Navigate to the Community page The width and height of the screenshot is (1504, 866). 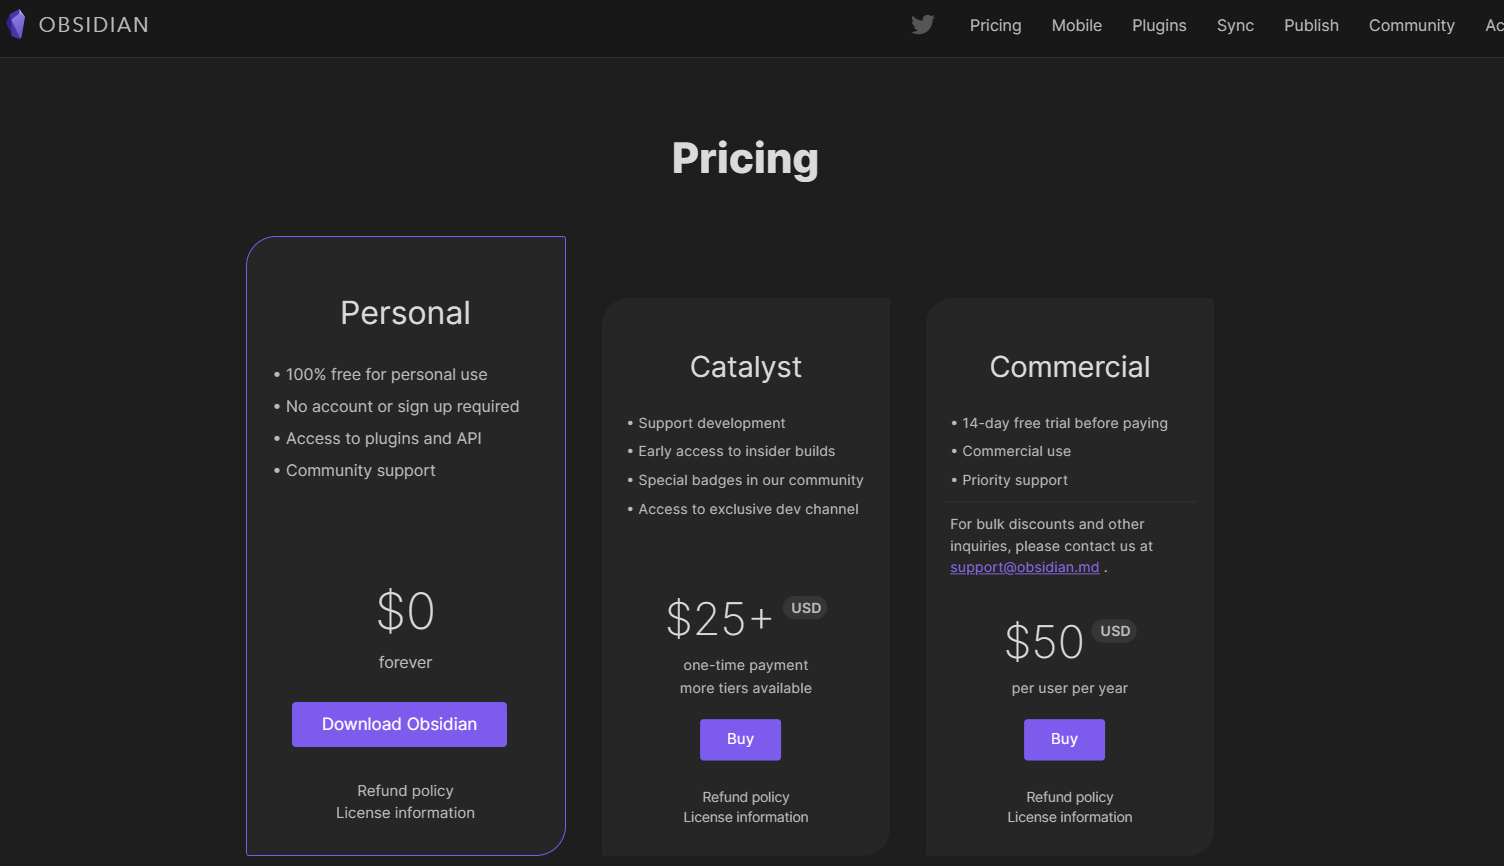[x=1411, y=25]
